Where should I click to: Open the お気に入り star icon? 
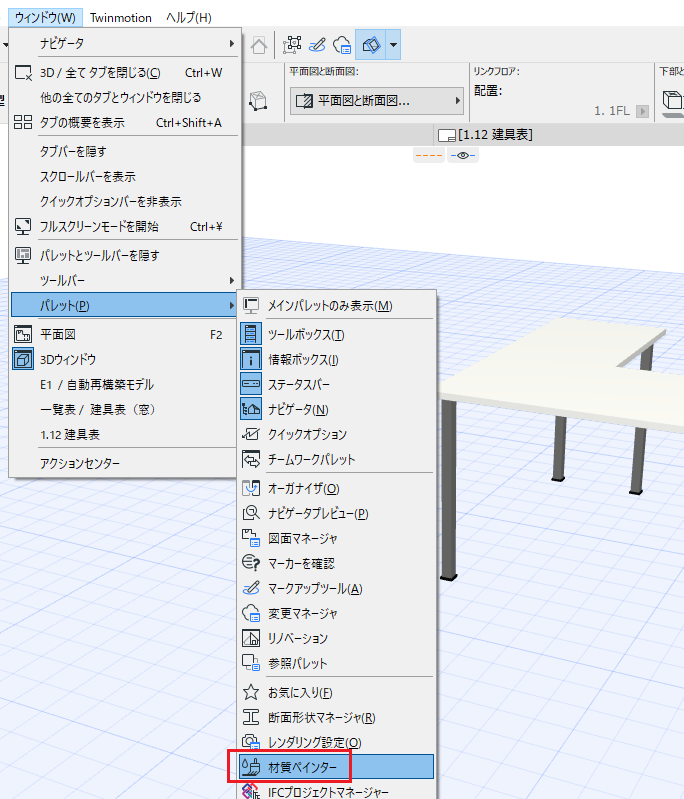click(x=251, y=692)
